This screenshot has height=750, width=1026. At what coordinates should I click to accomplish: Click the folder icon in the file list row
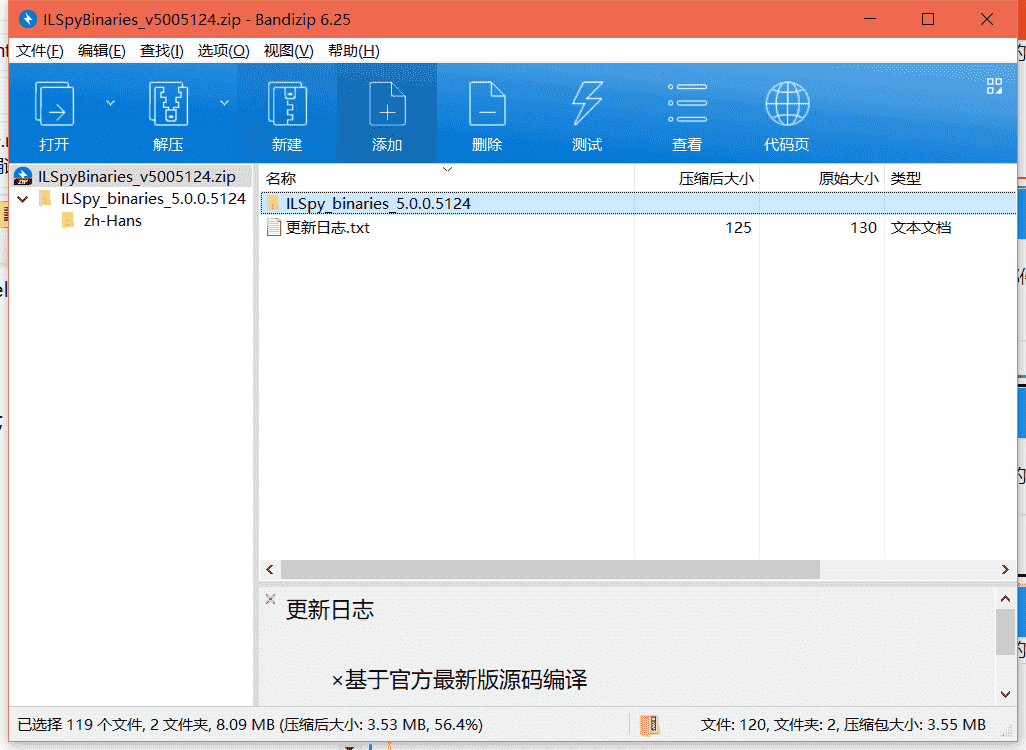[x=273, y=204]
